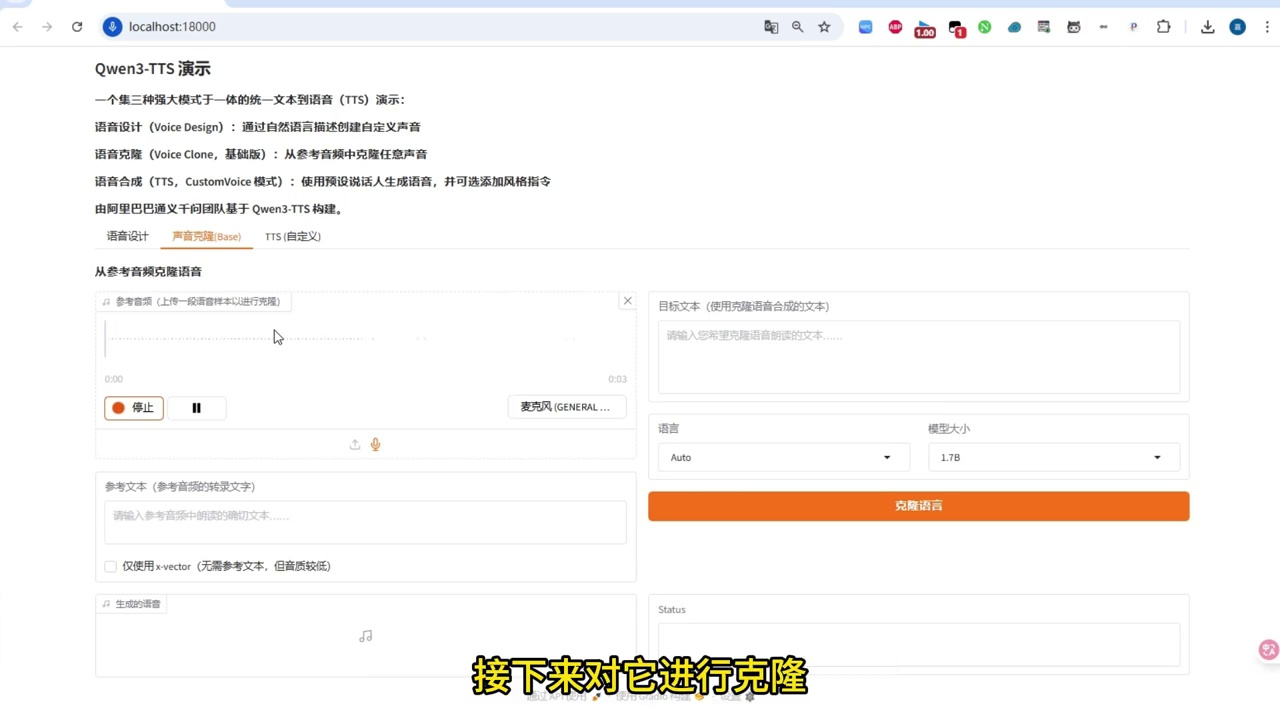Click the 生成的语音 panel label
The image size is (1280, 720).
tap(131, 604)
